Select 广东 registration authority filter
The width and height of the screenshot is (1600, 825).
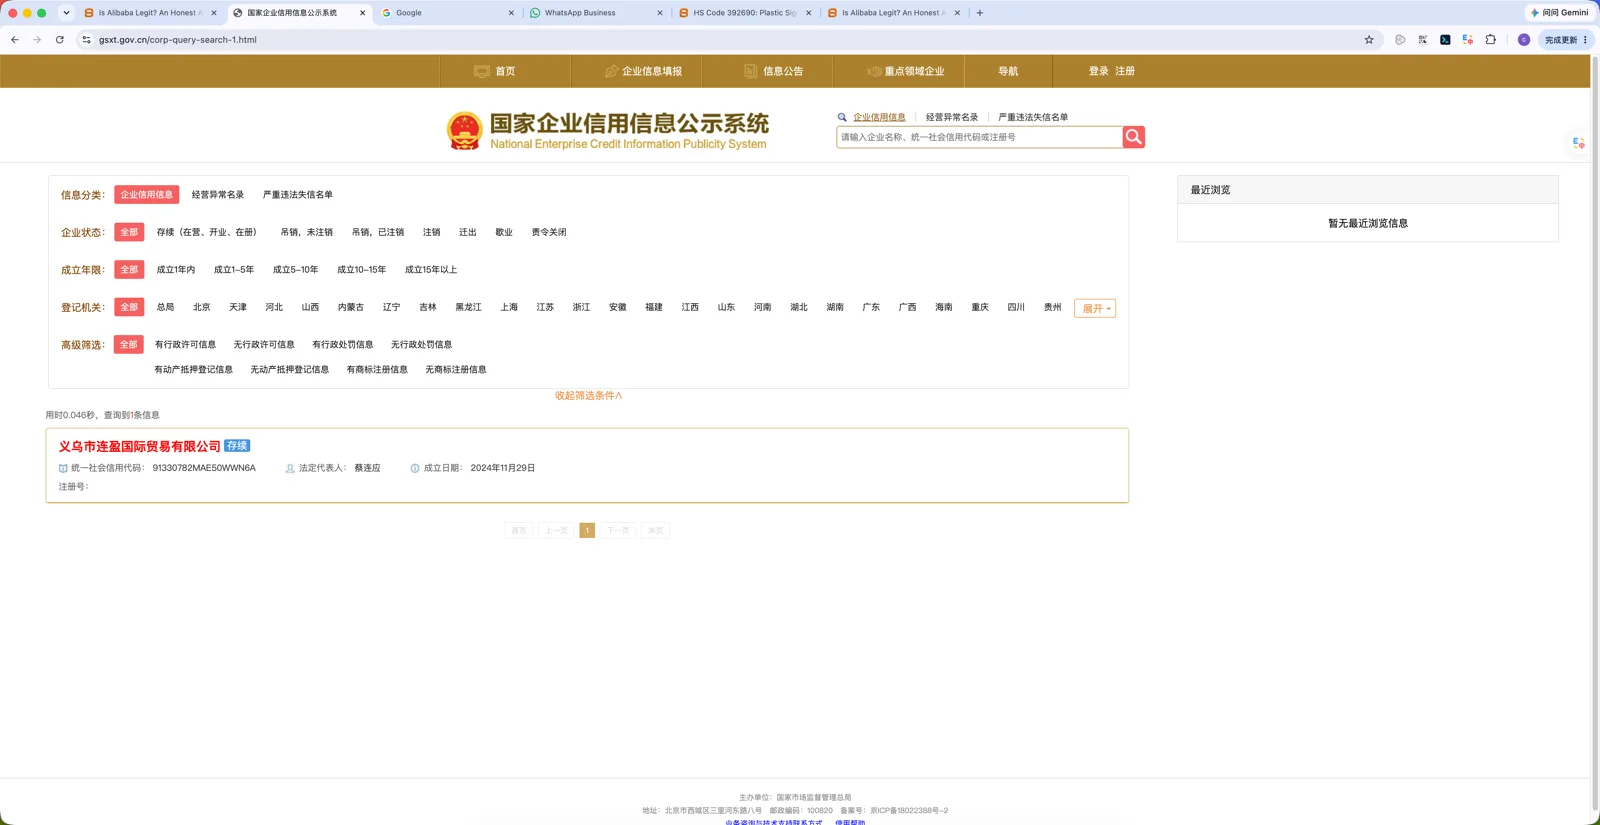point(871,307)
